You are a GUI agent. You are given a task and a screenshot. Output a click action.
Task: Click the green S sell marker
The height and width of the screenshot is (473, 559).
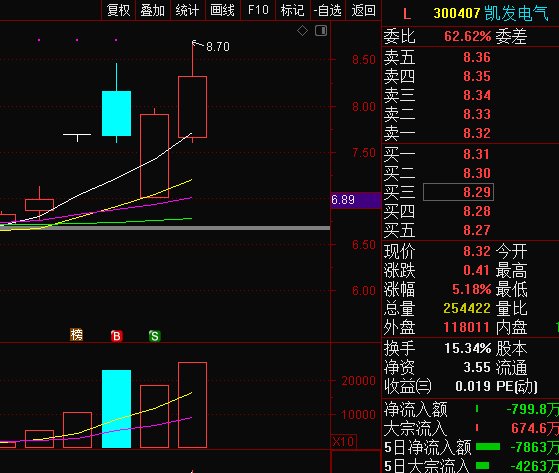(x=154, y=336)
